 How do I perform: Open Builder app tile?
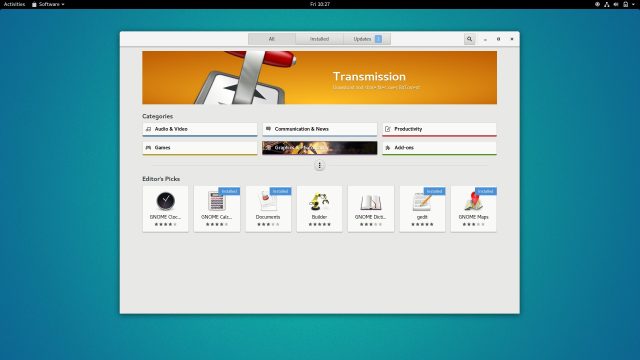pyautogui.click(x=320, y=209)
